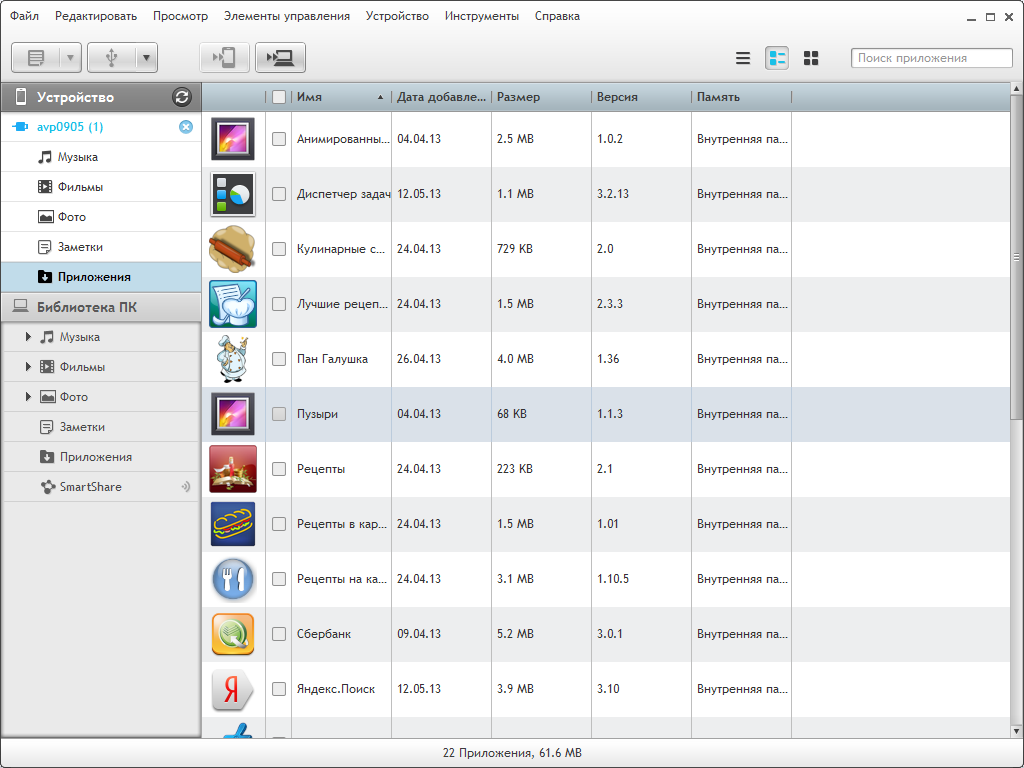Viewport: 1024px width, 768px height.
Task: Click the refresh icon beside Устройство
Action: pyautogui.click(x=181, y=97)
